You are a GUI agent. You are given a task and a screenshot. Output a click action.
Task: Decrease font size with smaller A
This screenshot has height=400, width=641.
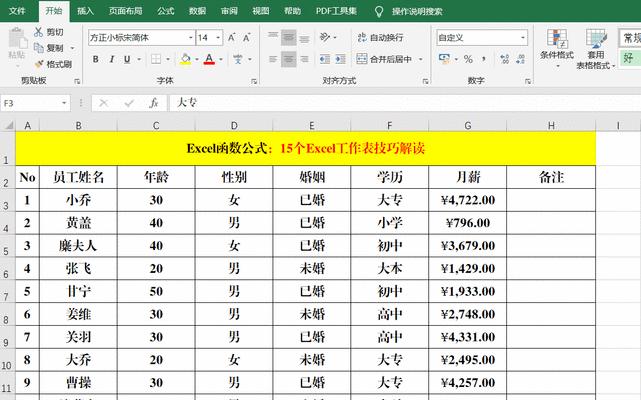click(246, 38)
